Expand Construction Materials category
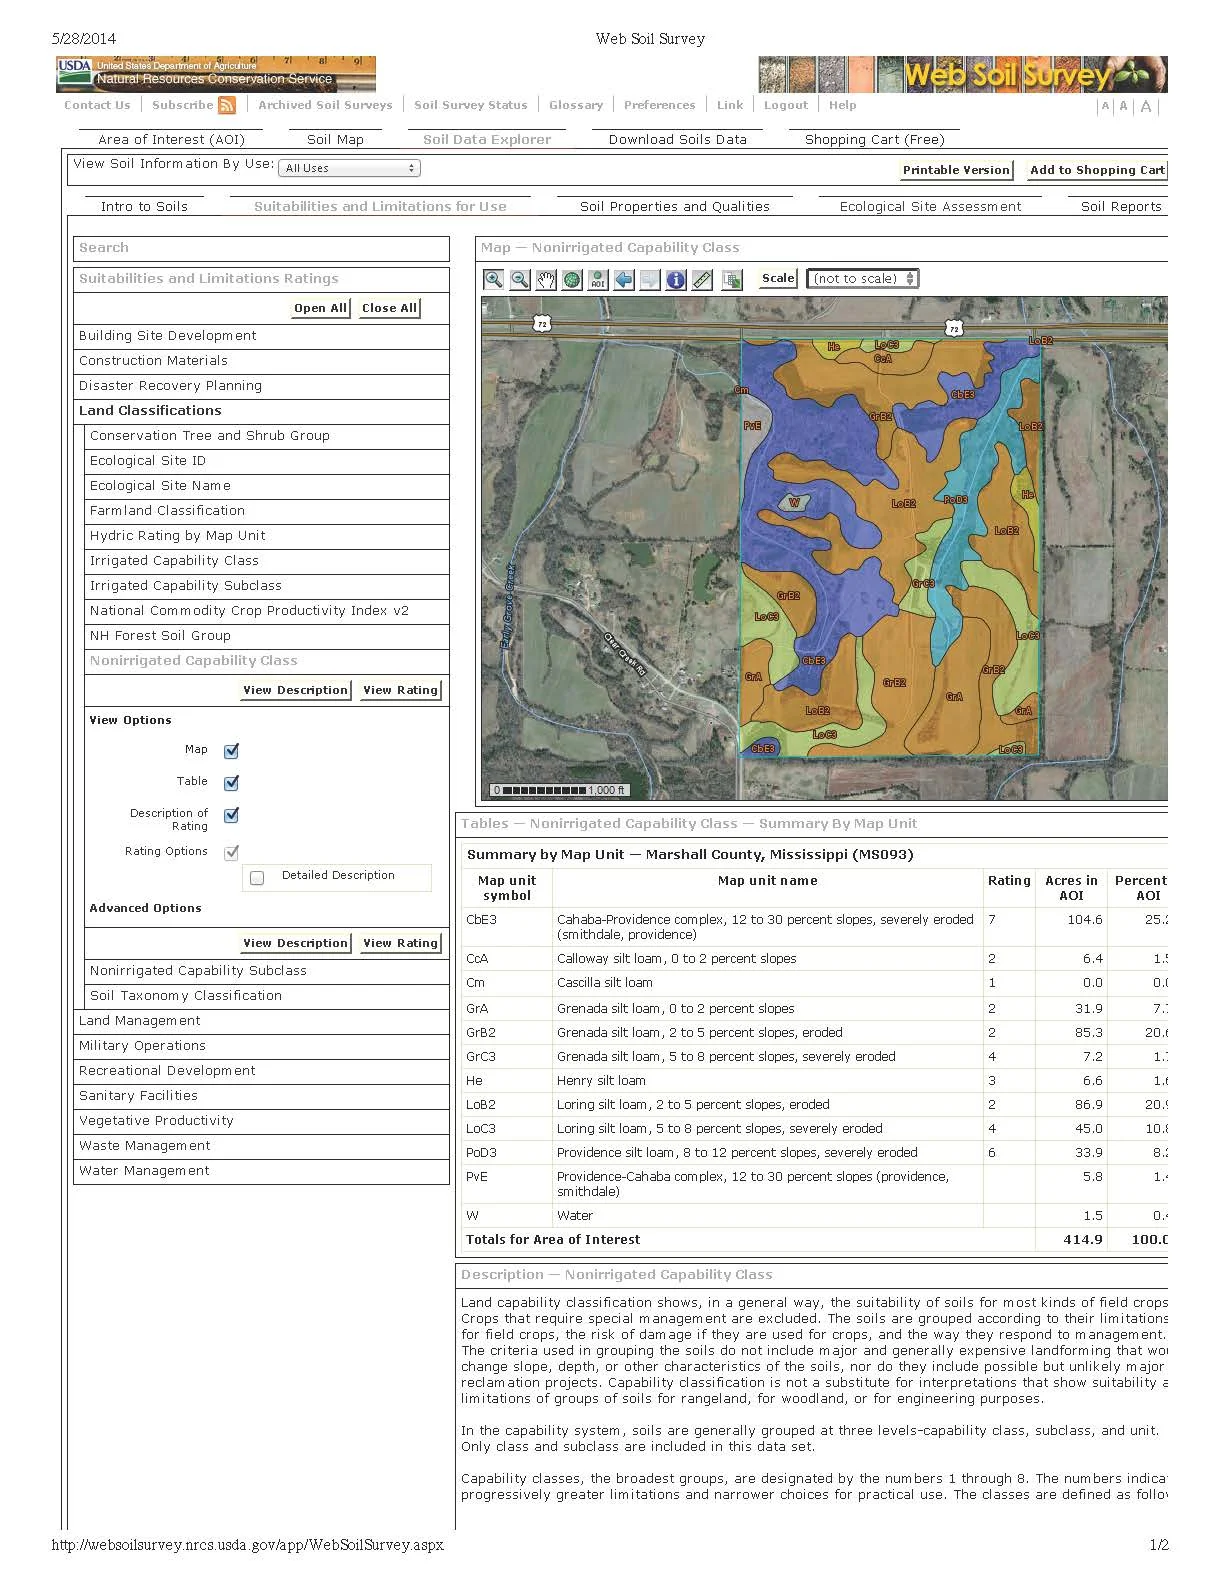The width and height of the screenshot is (1222, 1584). (261, 361)
